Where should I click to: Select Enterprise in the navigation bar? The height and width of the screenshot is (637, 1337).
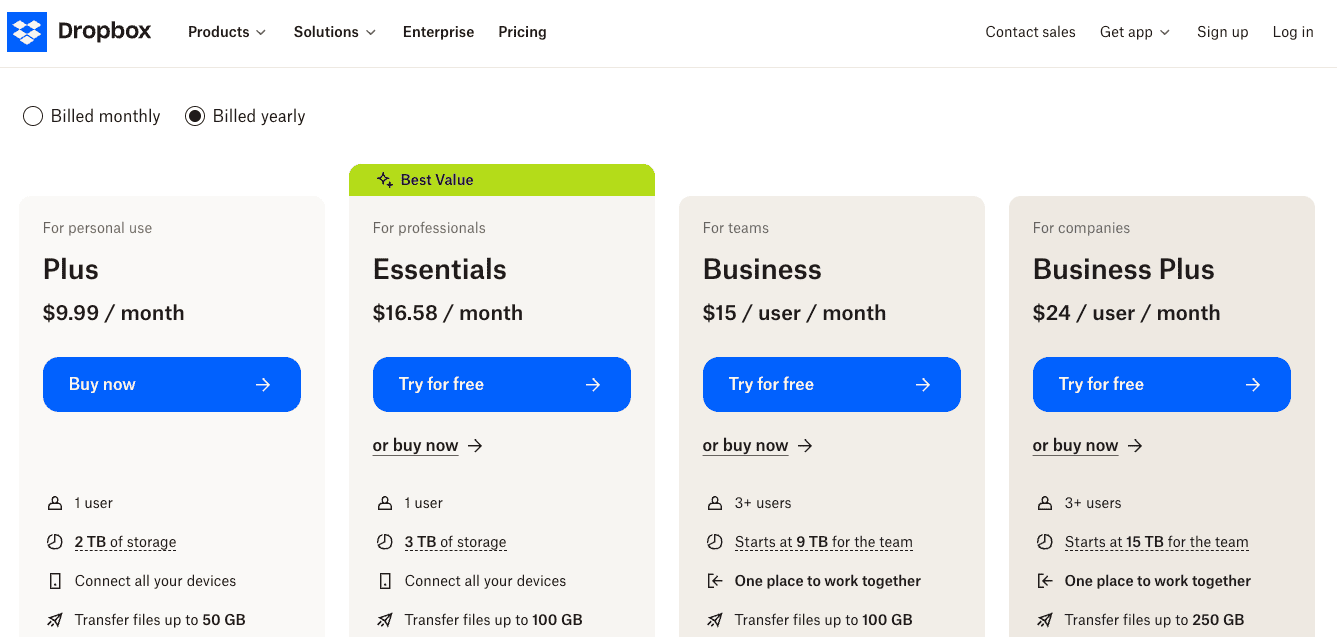tap(438, 32)
